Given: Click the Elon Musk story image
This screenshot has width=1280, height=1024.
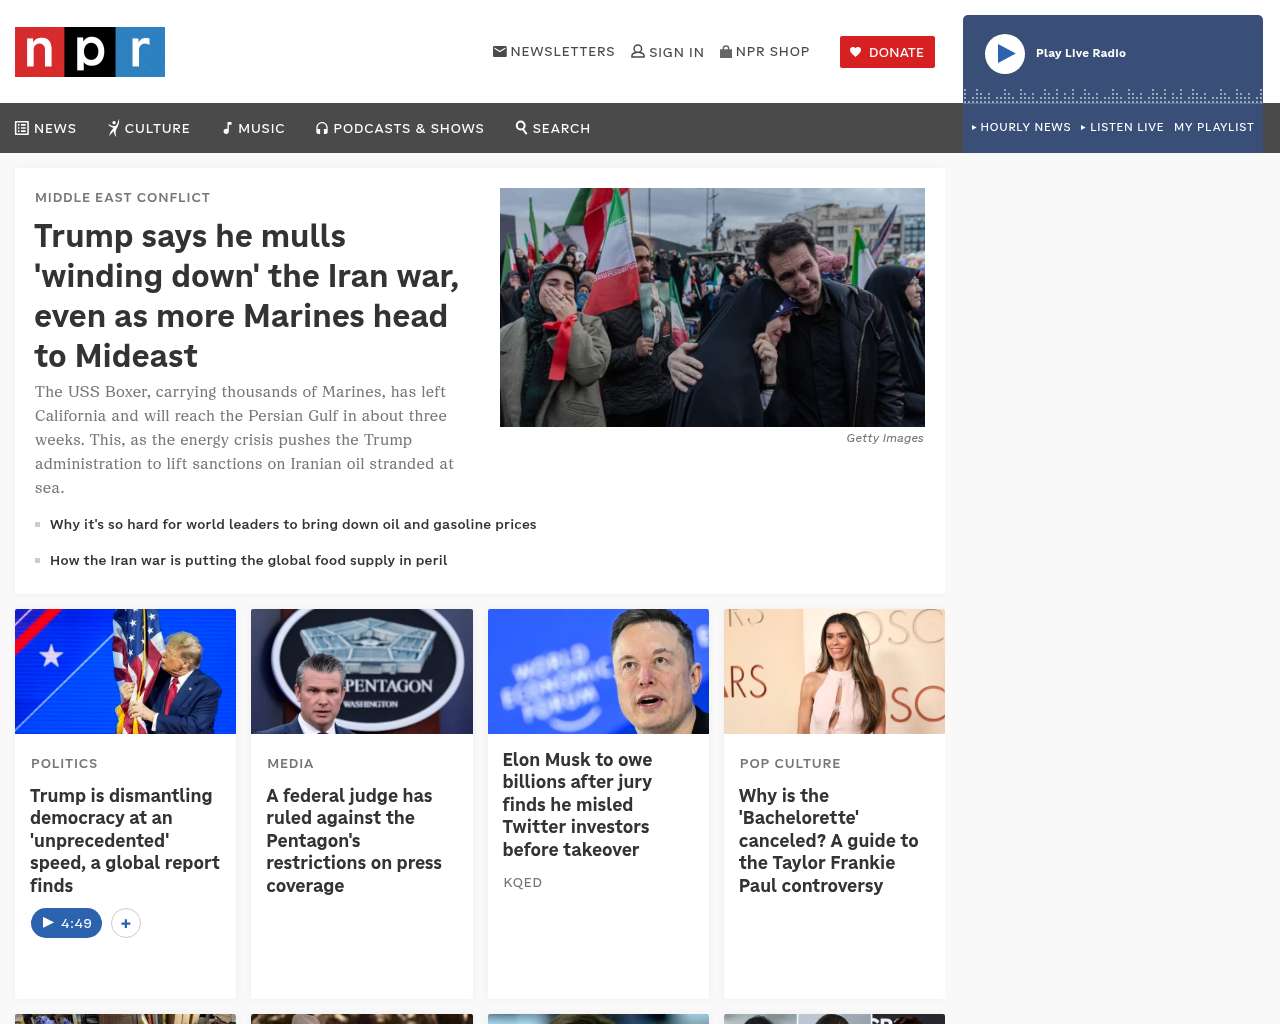Looking at the screenshot, I should 598,671.
